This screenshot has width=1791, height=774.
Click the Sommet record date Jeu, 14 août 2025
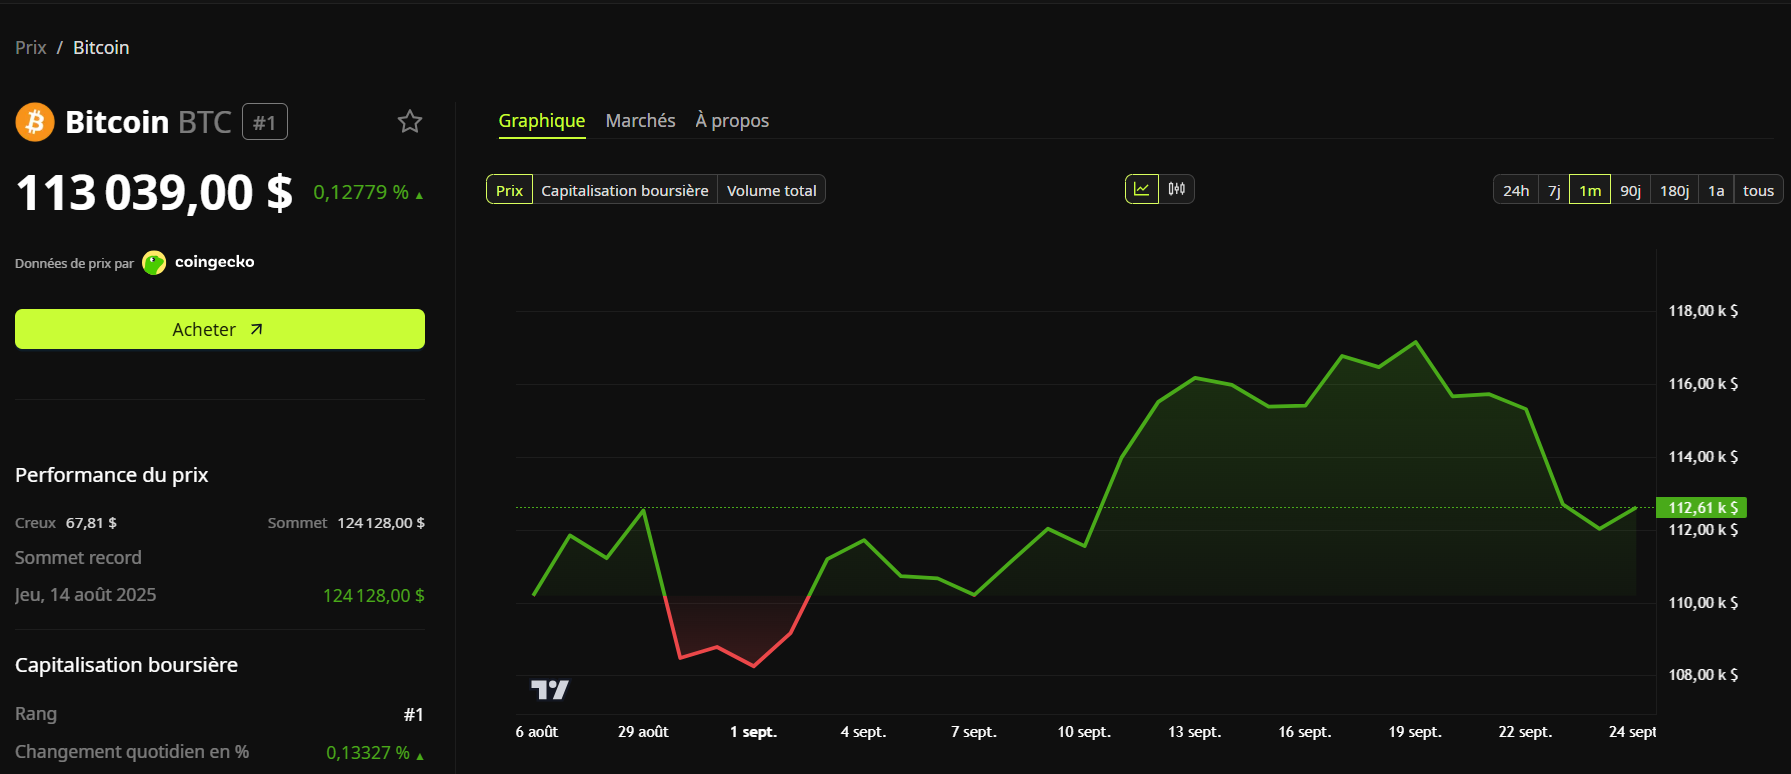click(x=86, y=595)
